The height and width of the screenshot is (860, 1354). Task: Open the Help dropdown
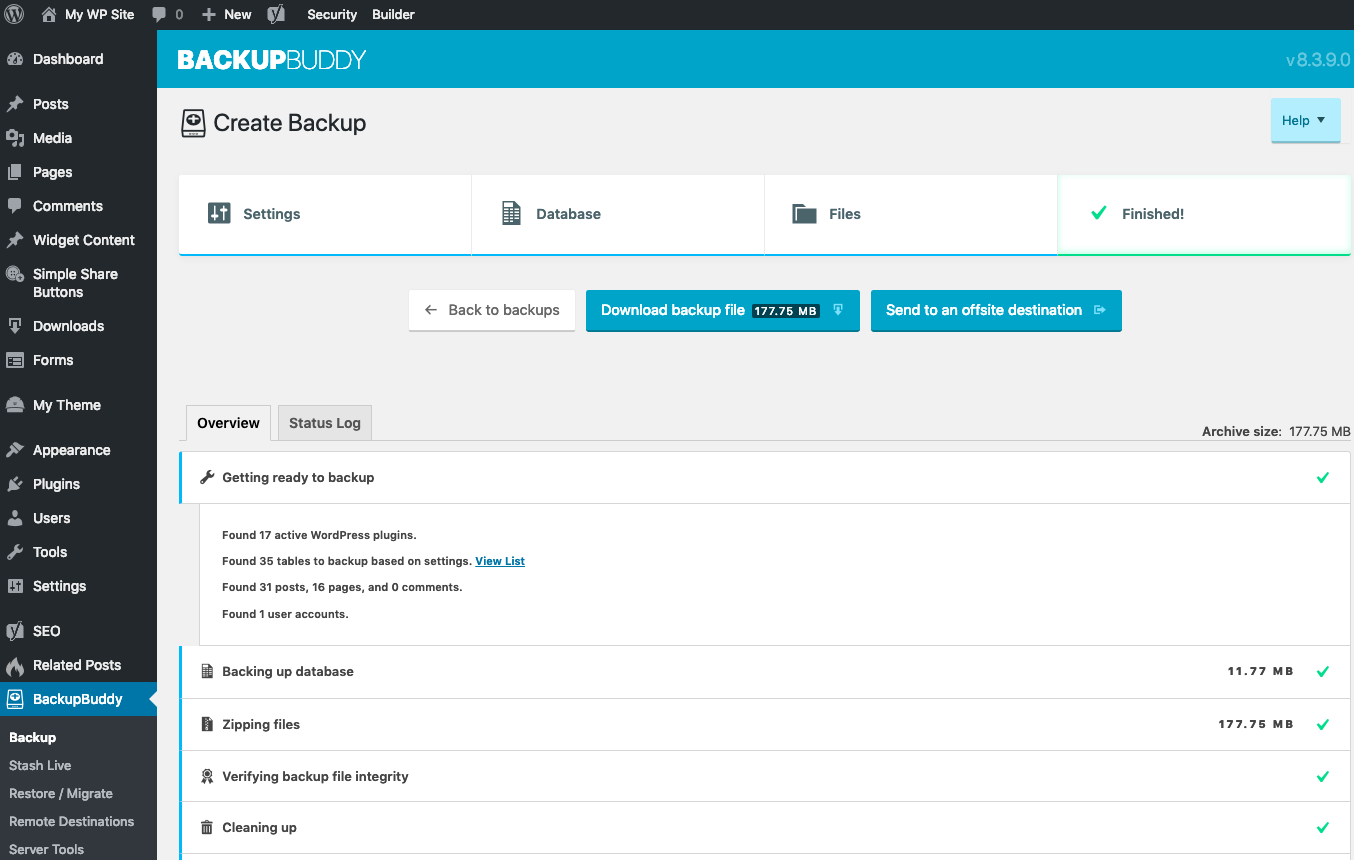pyautogui.click(x=1305, y=120)
